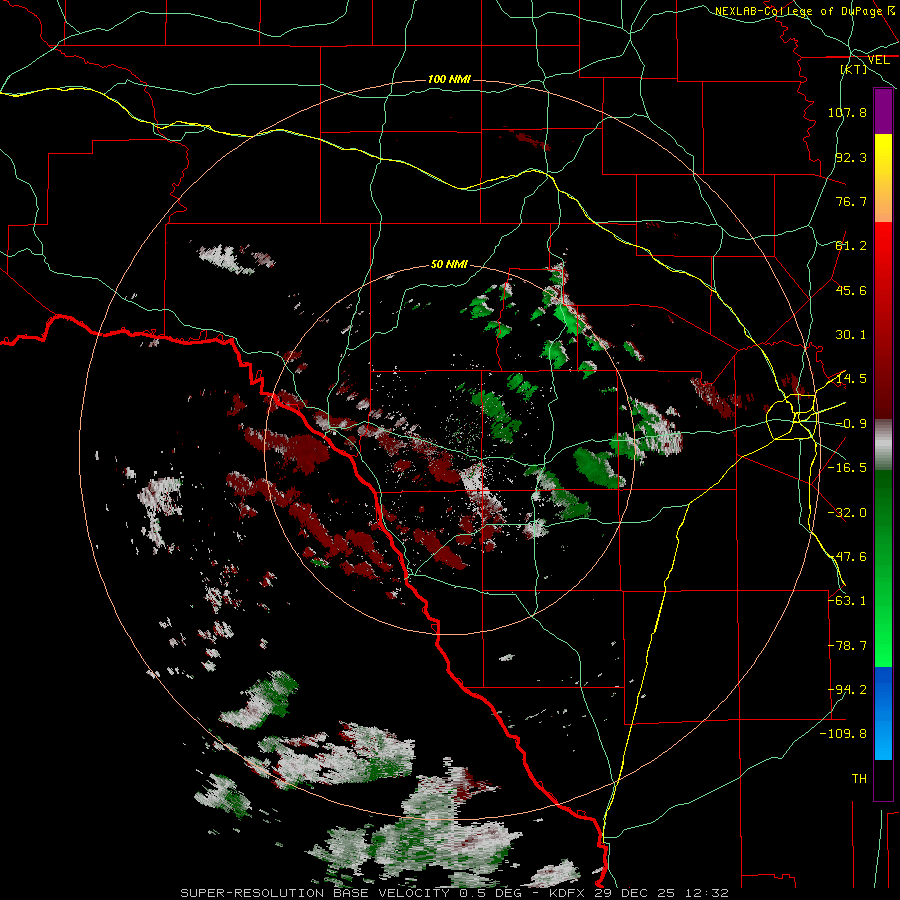Click the 107.8 velocity scale value
The width and height of the screenshot is (900, 900).
(847, 112)
